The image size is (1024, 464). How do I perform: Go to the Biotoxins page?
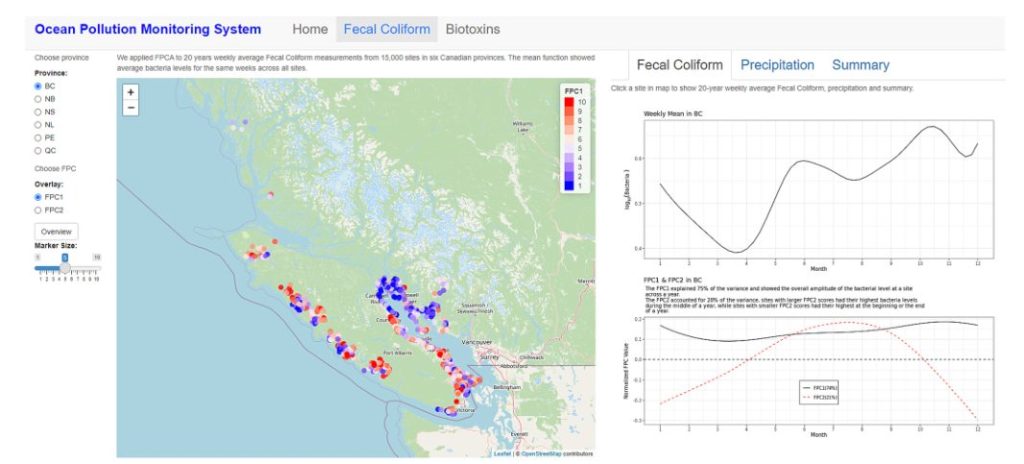(473, 29)
